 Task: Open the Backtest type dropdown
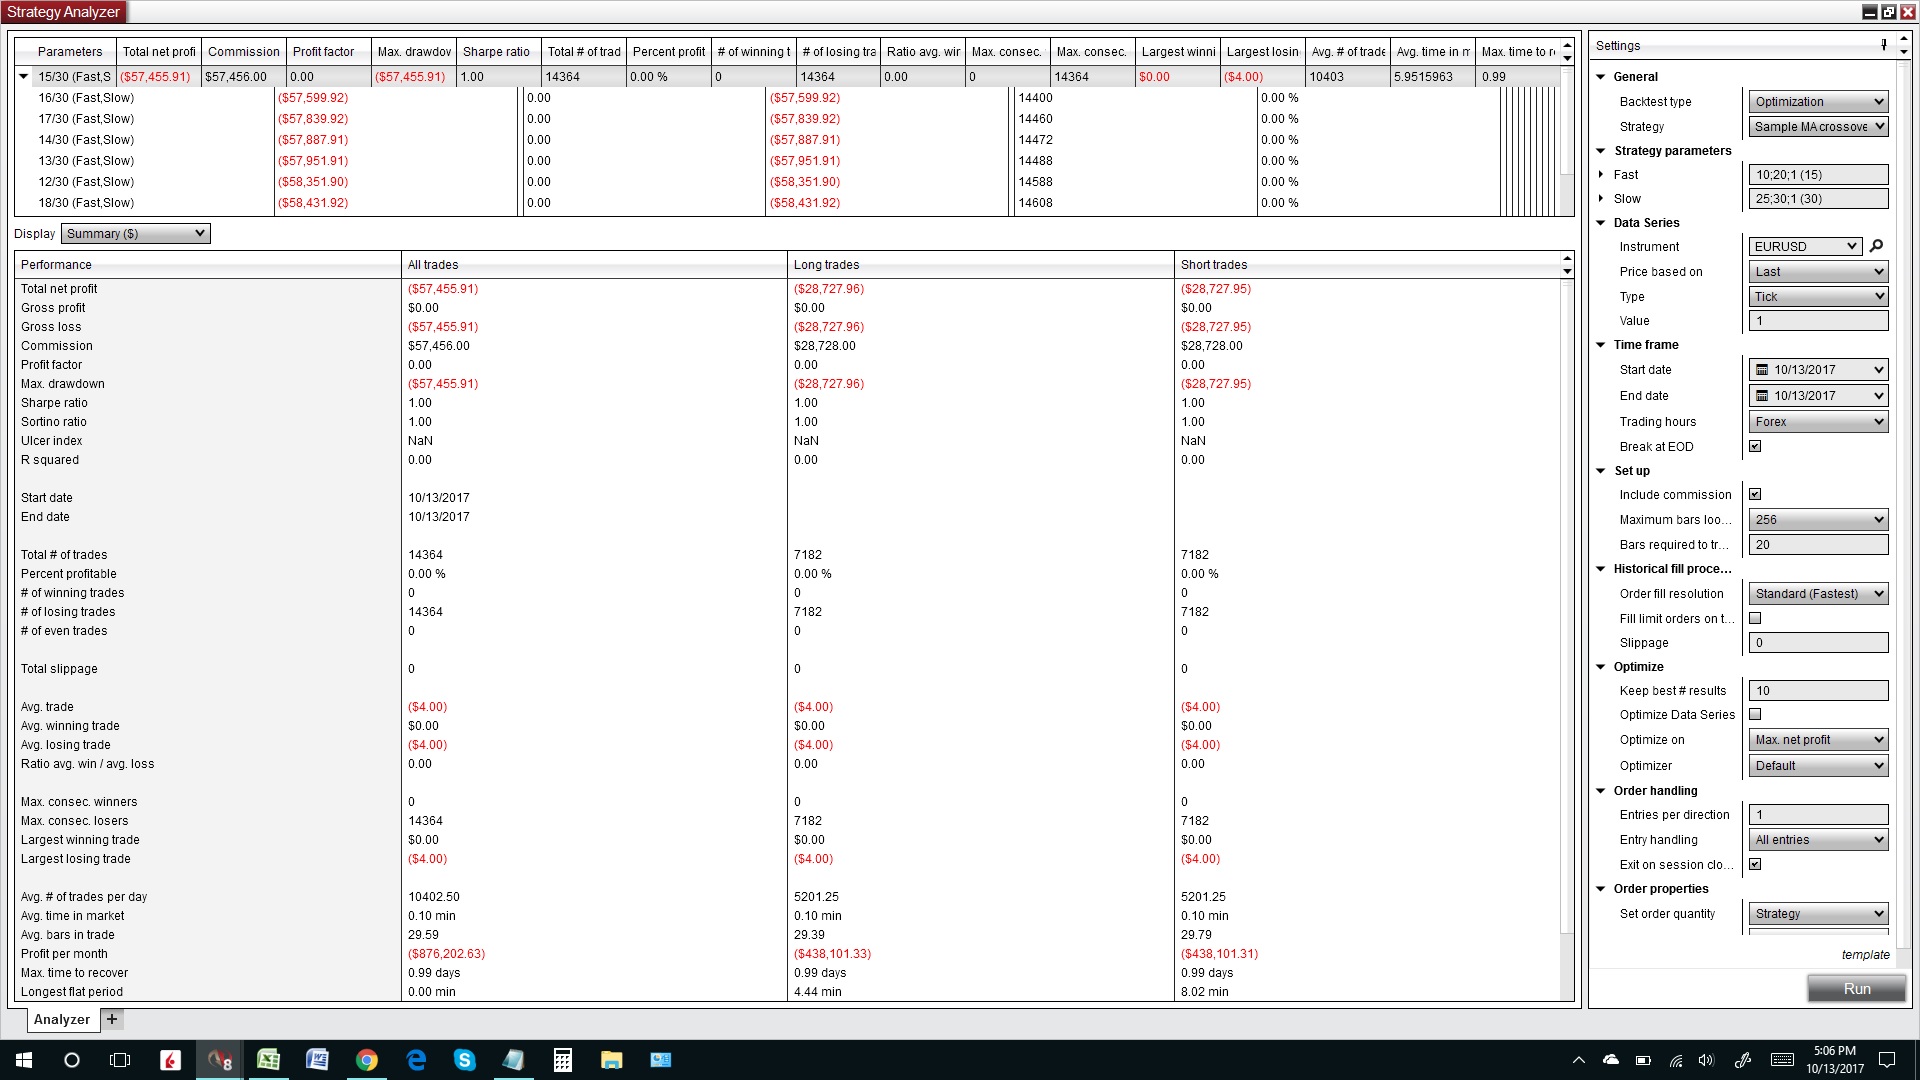click(1818, 101)
